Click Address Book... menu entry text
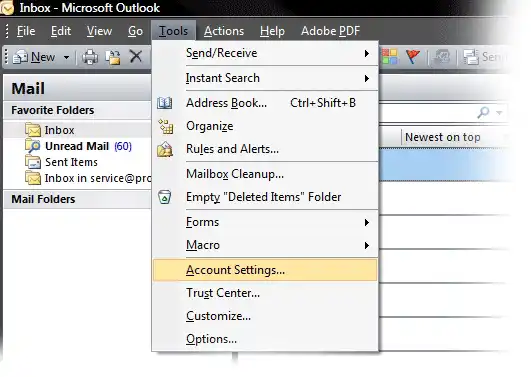The height and width of the screenshot is (377, 531). (x=226, y=103)
